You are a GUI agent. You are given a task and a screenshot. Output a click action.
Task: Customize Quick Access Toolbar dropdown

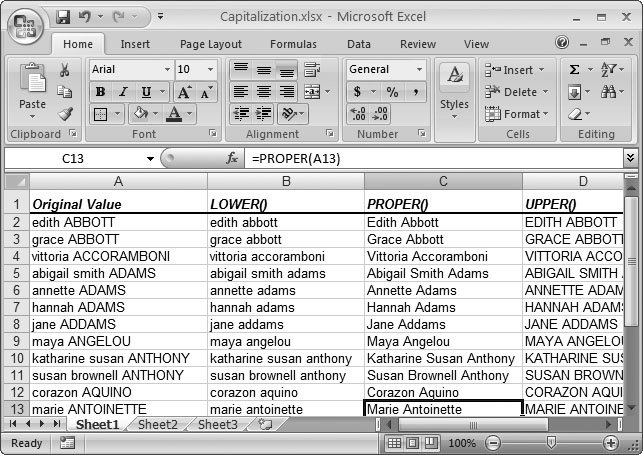(160, 17)
